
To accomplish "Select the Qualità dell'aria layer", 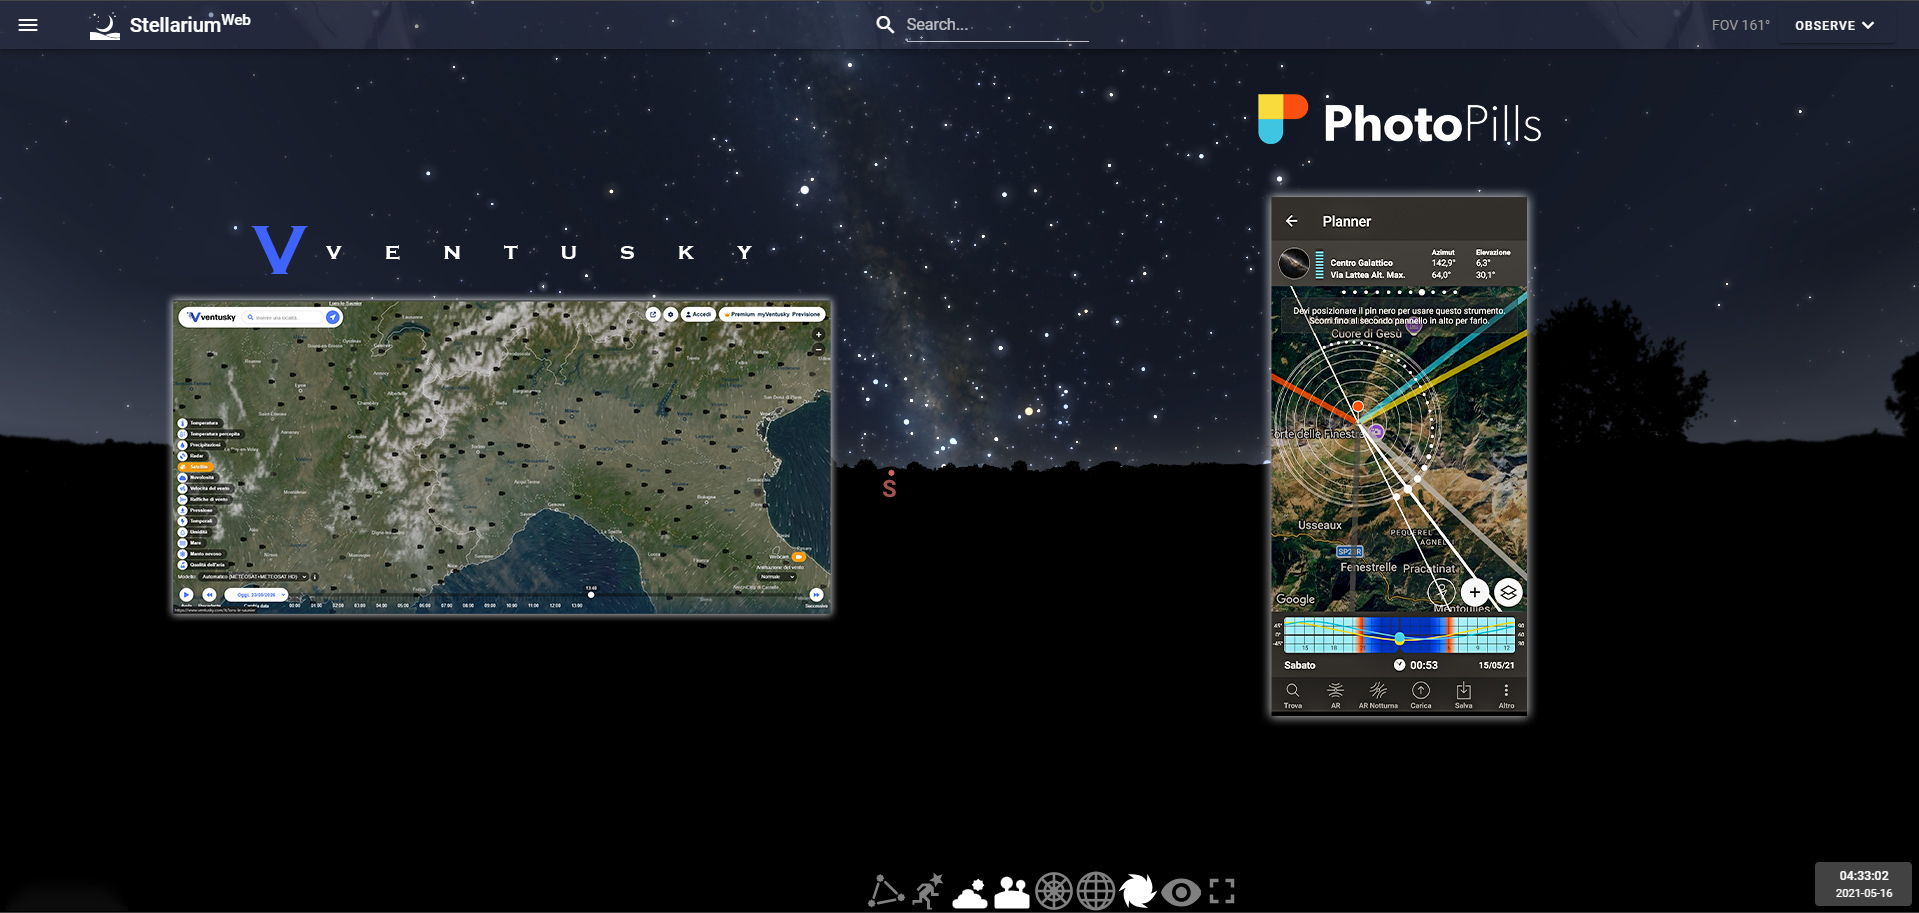I will click(x=201, y=565).
